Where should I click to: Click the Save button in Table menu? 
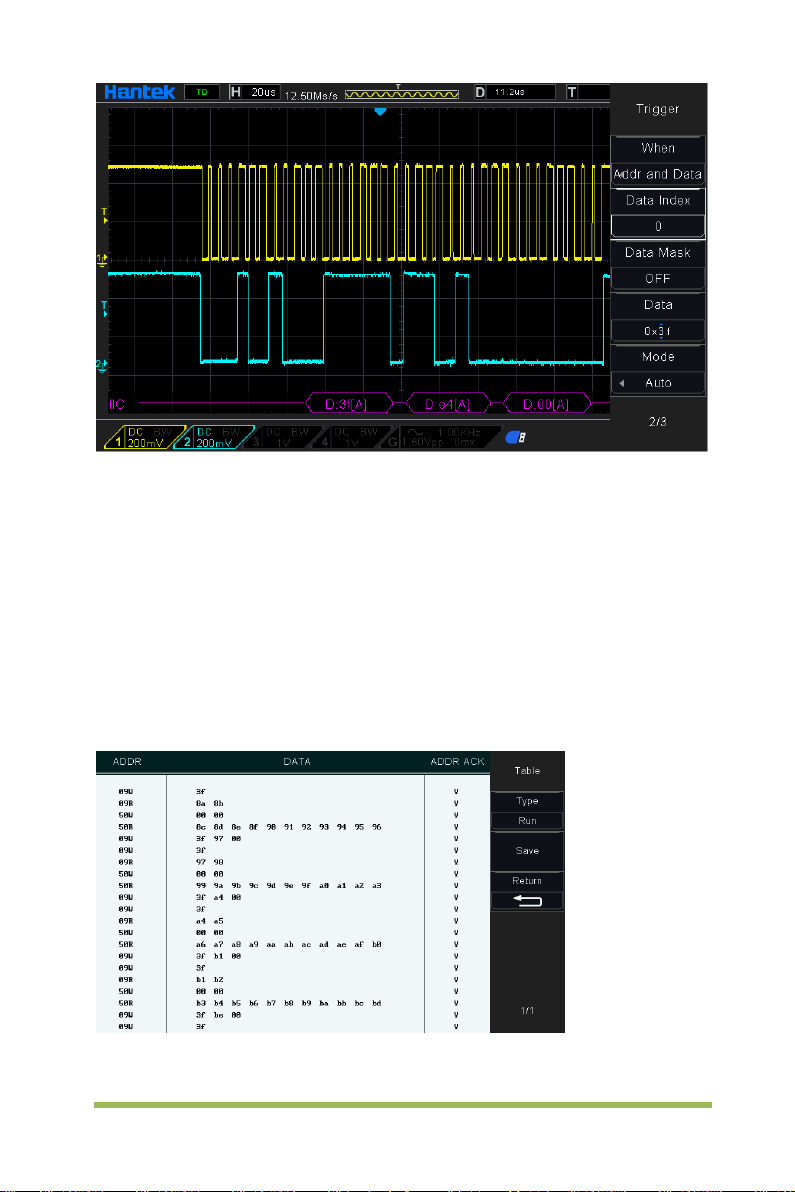point(527,851)
